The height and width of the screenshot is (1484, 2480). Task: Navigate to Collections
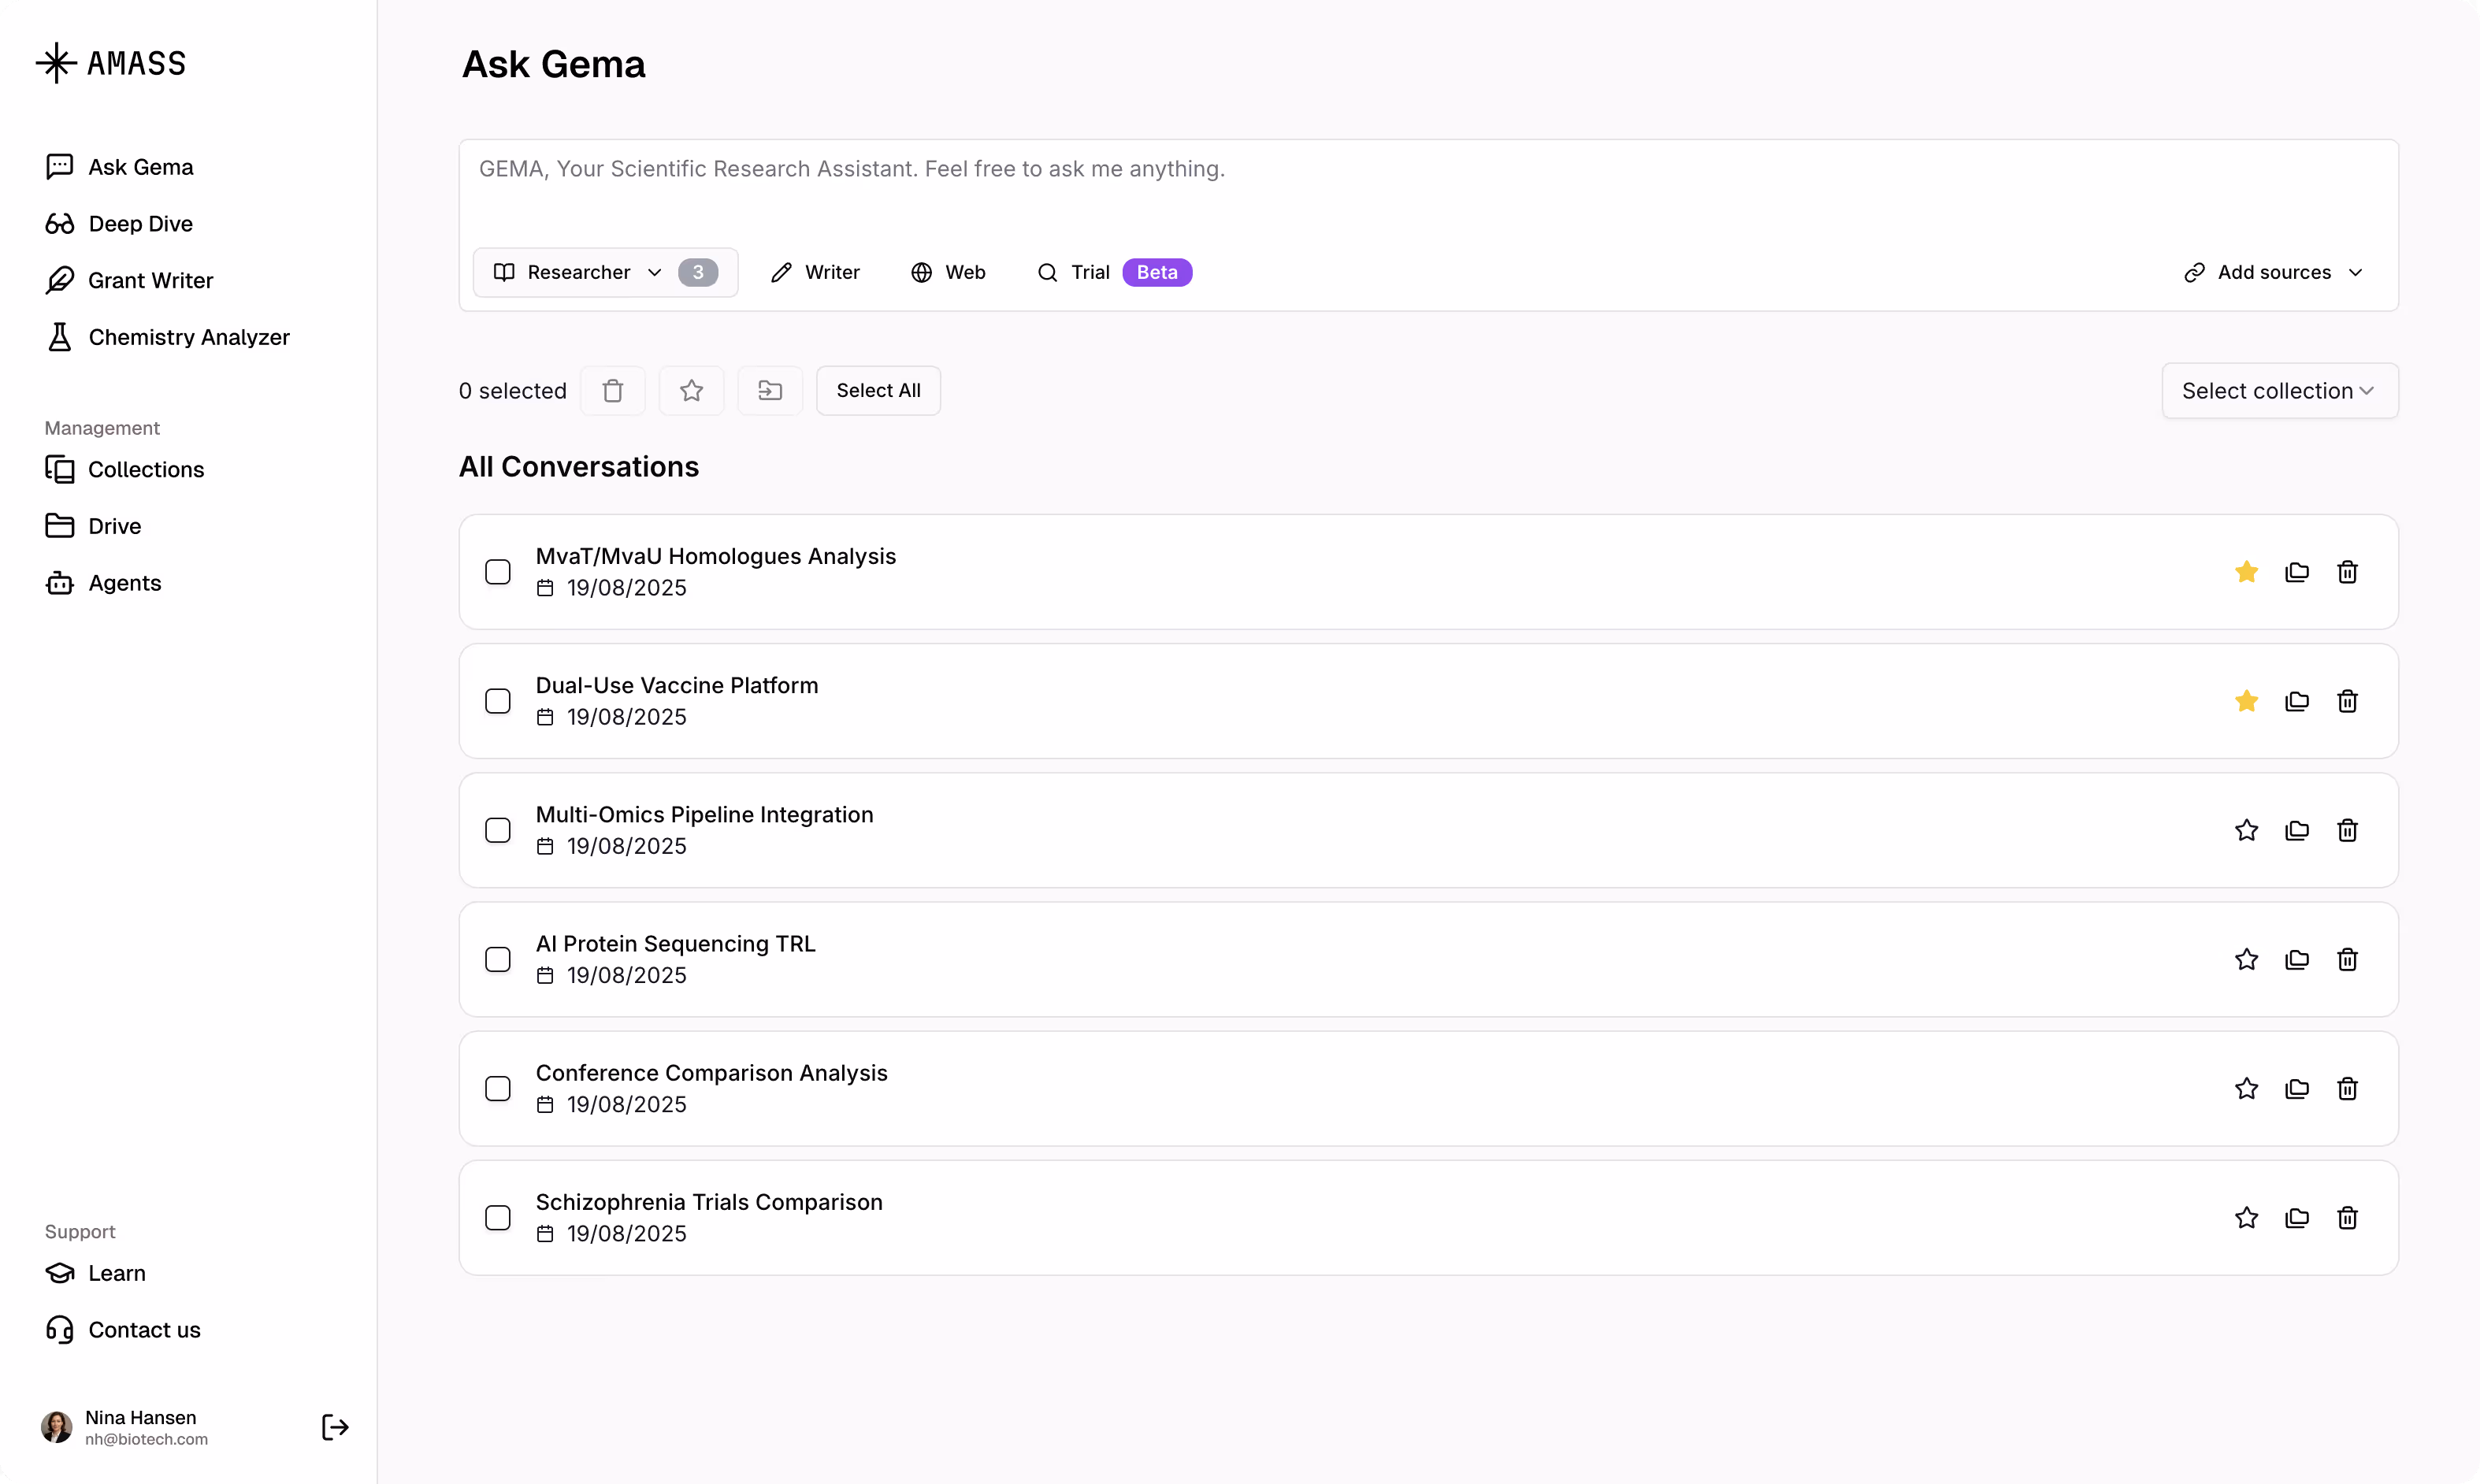tap(125, 469)
